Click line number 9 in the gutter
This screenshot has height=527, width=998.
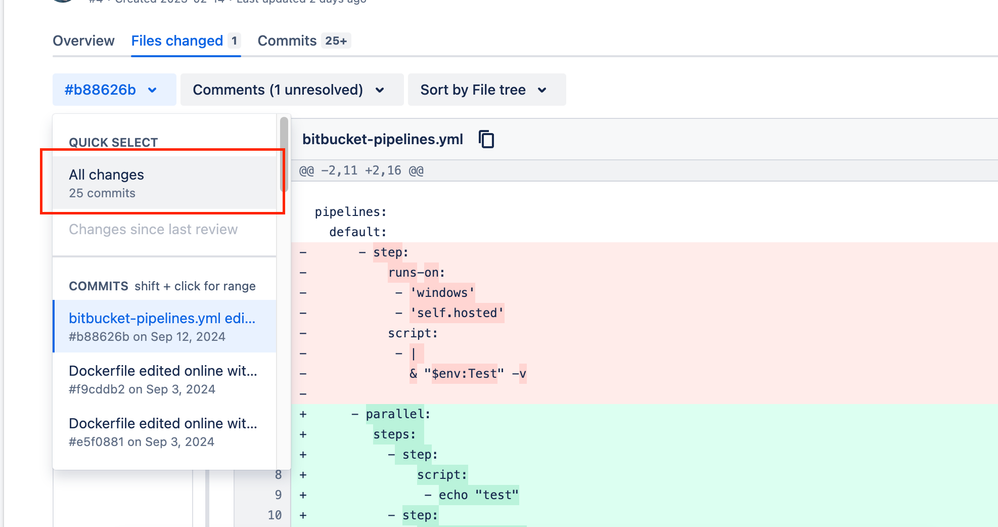(x=278, y=495)
